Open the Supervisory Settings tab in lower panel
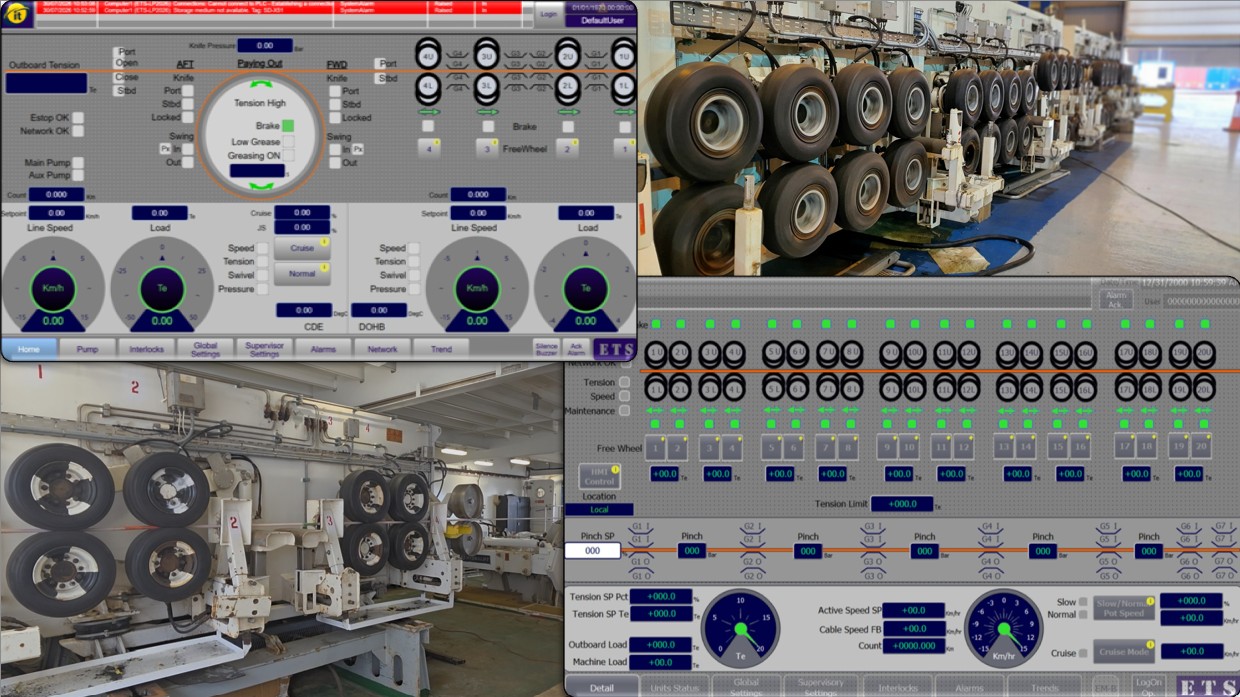 click(x=820, y=687)
